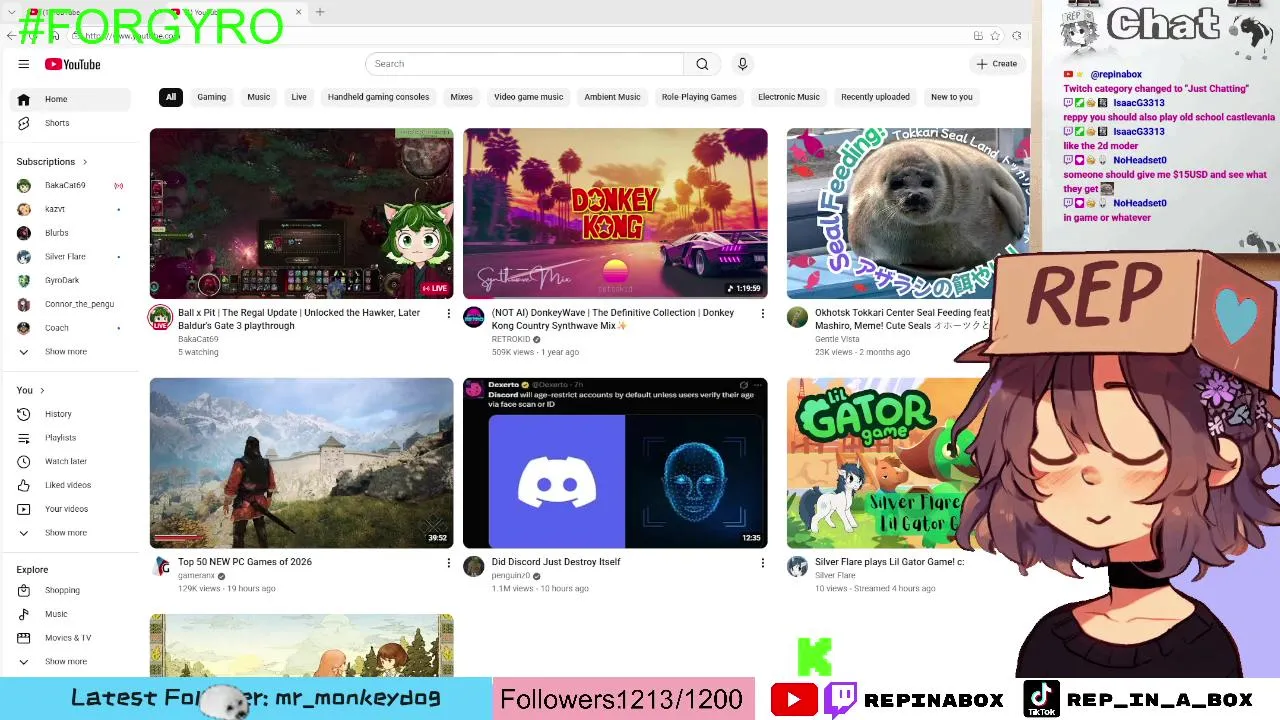The image size is (1280, 720).
Task: Click RETROKID channel name link
Action: coord(511,339)
